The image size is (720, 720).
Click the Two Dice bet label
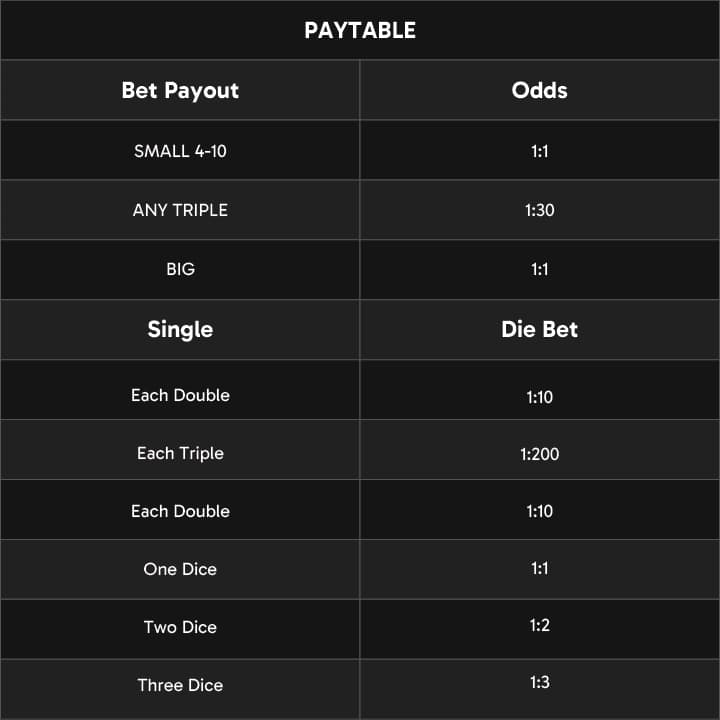coord(180,627)
